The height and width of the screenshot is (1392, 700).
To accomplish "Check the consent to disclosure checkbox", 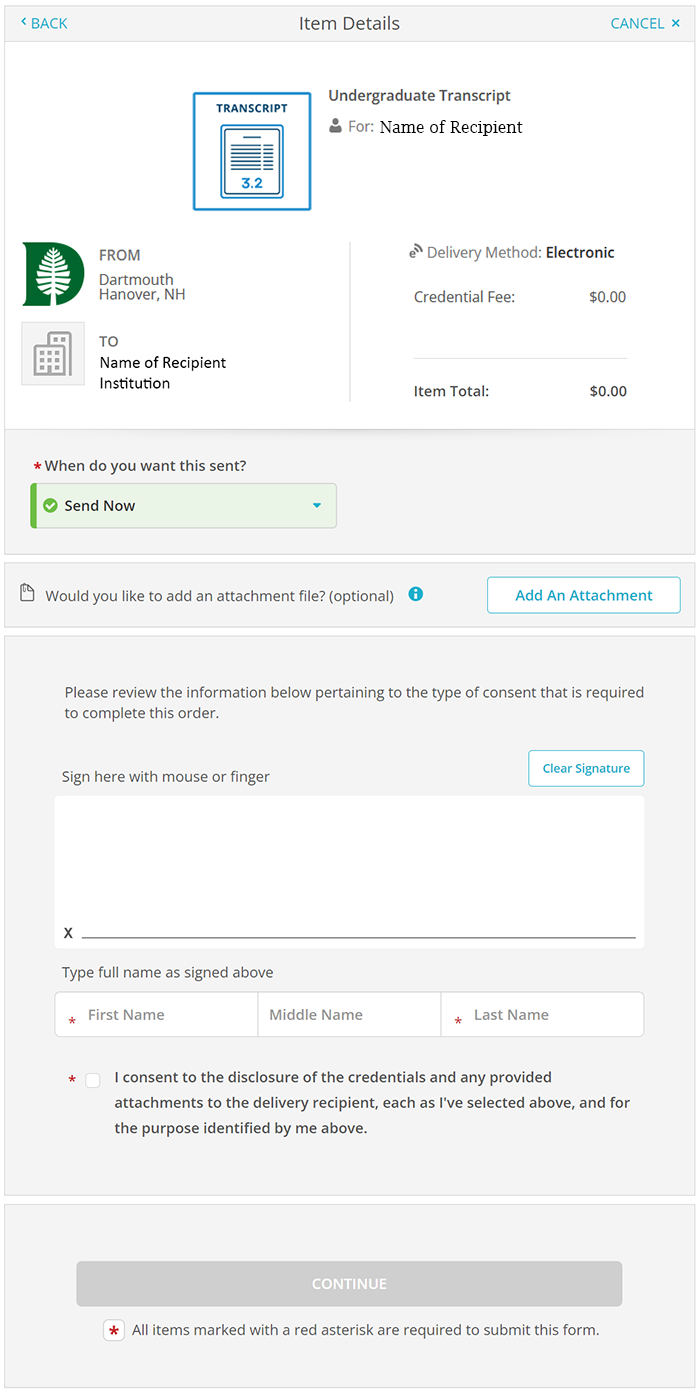I will 93,1080.
